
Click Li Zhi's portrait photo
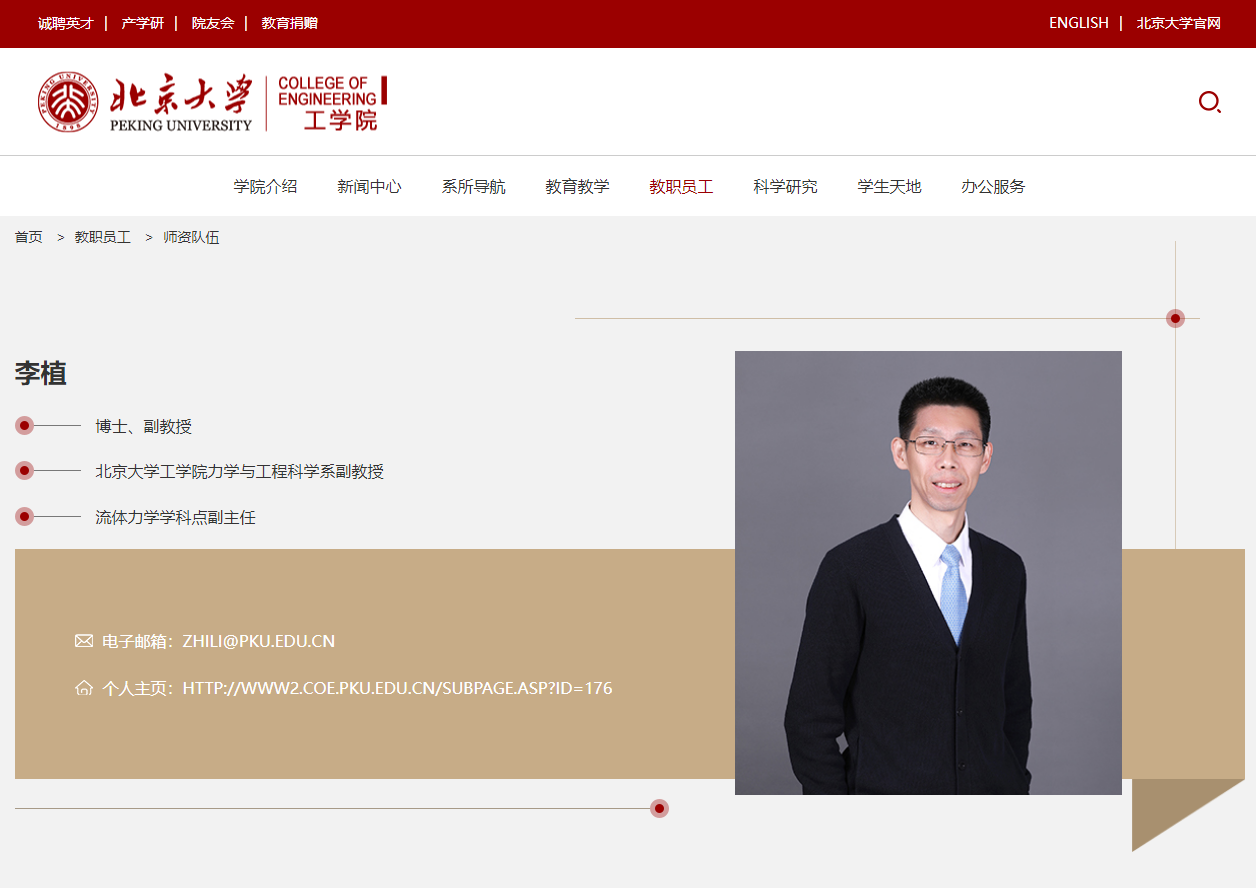928,573
